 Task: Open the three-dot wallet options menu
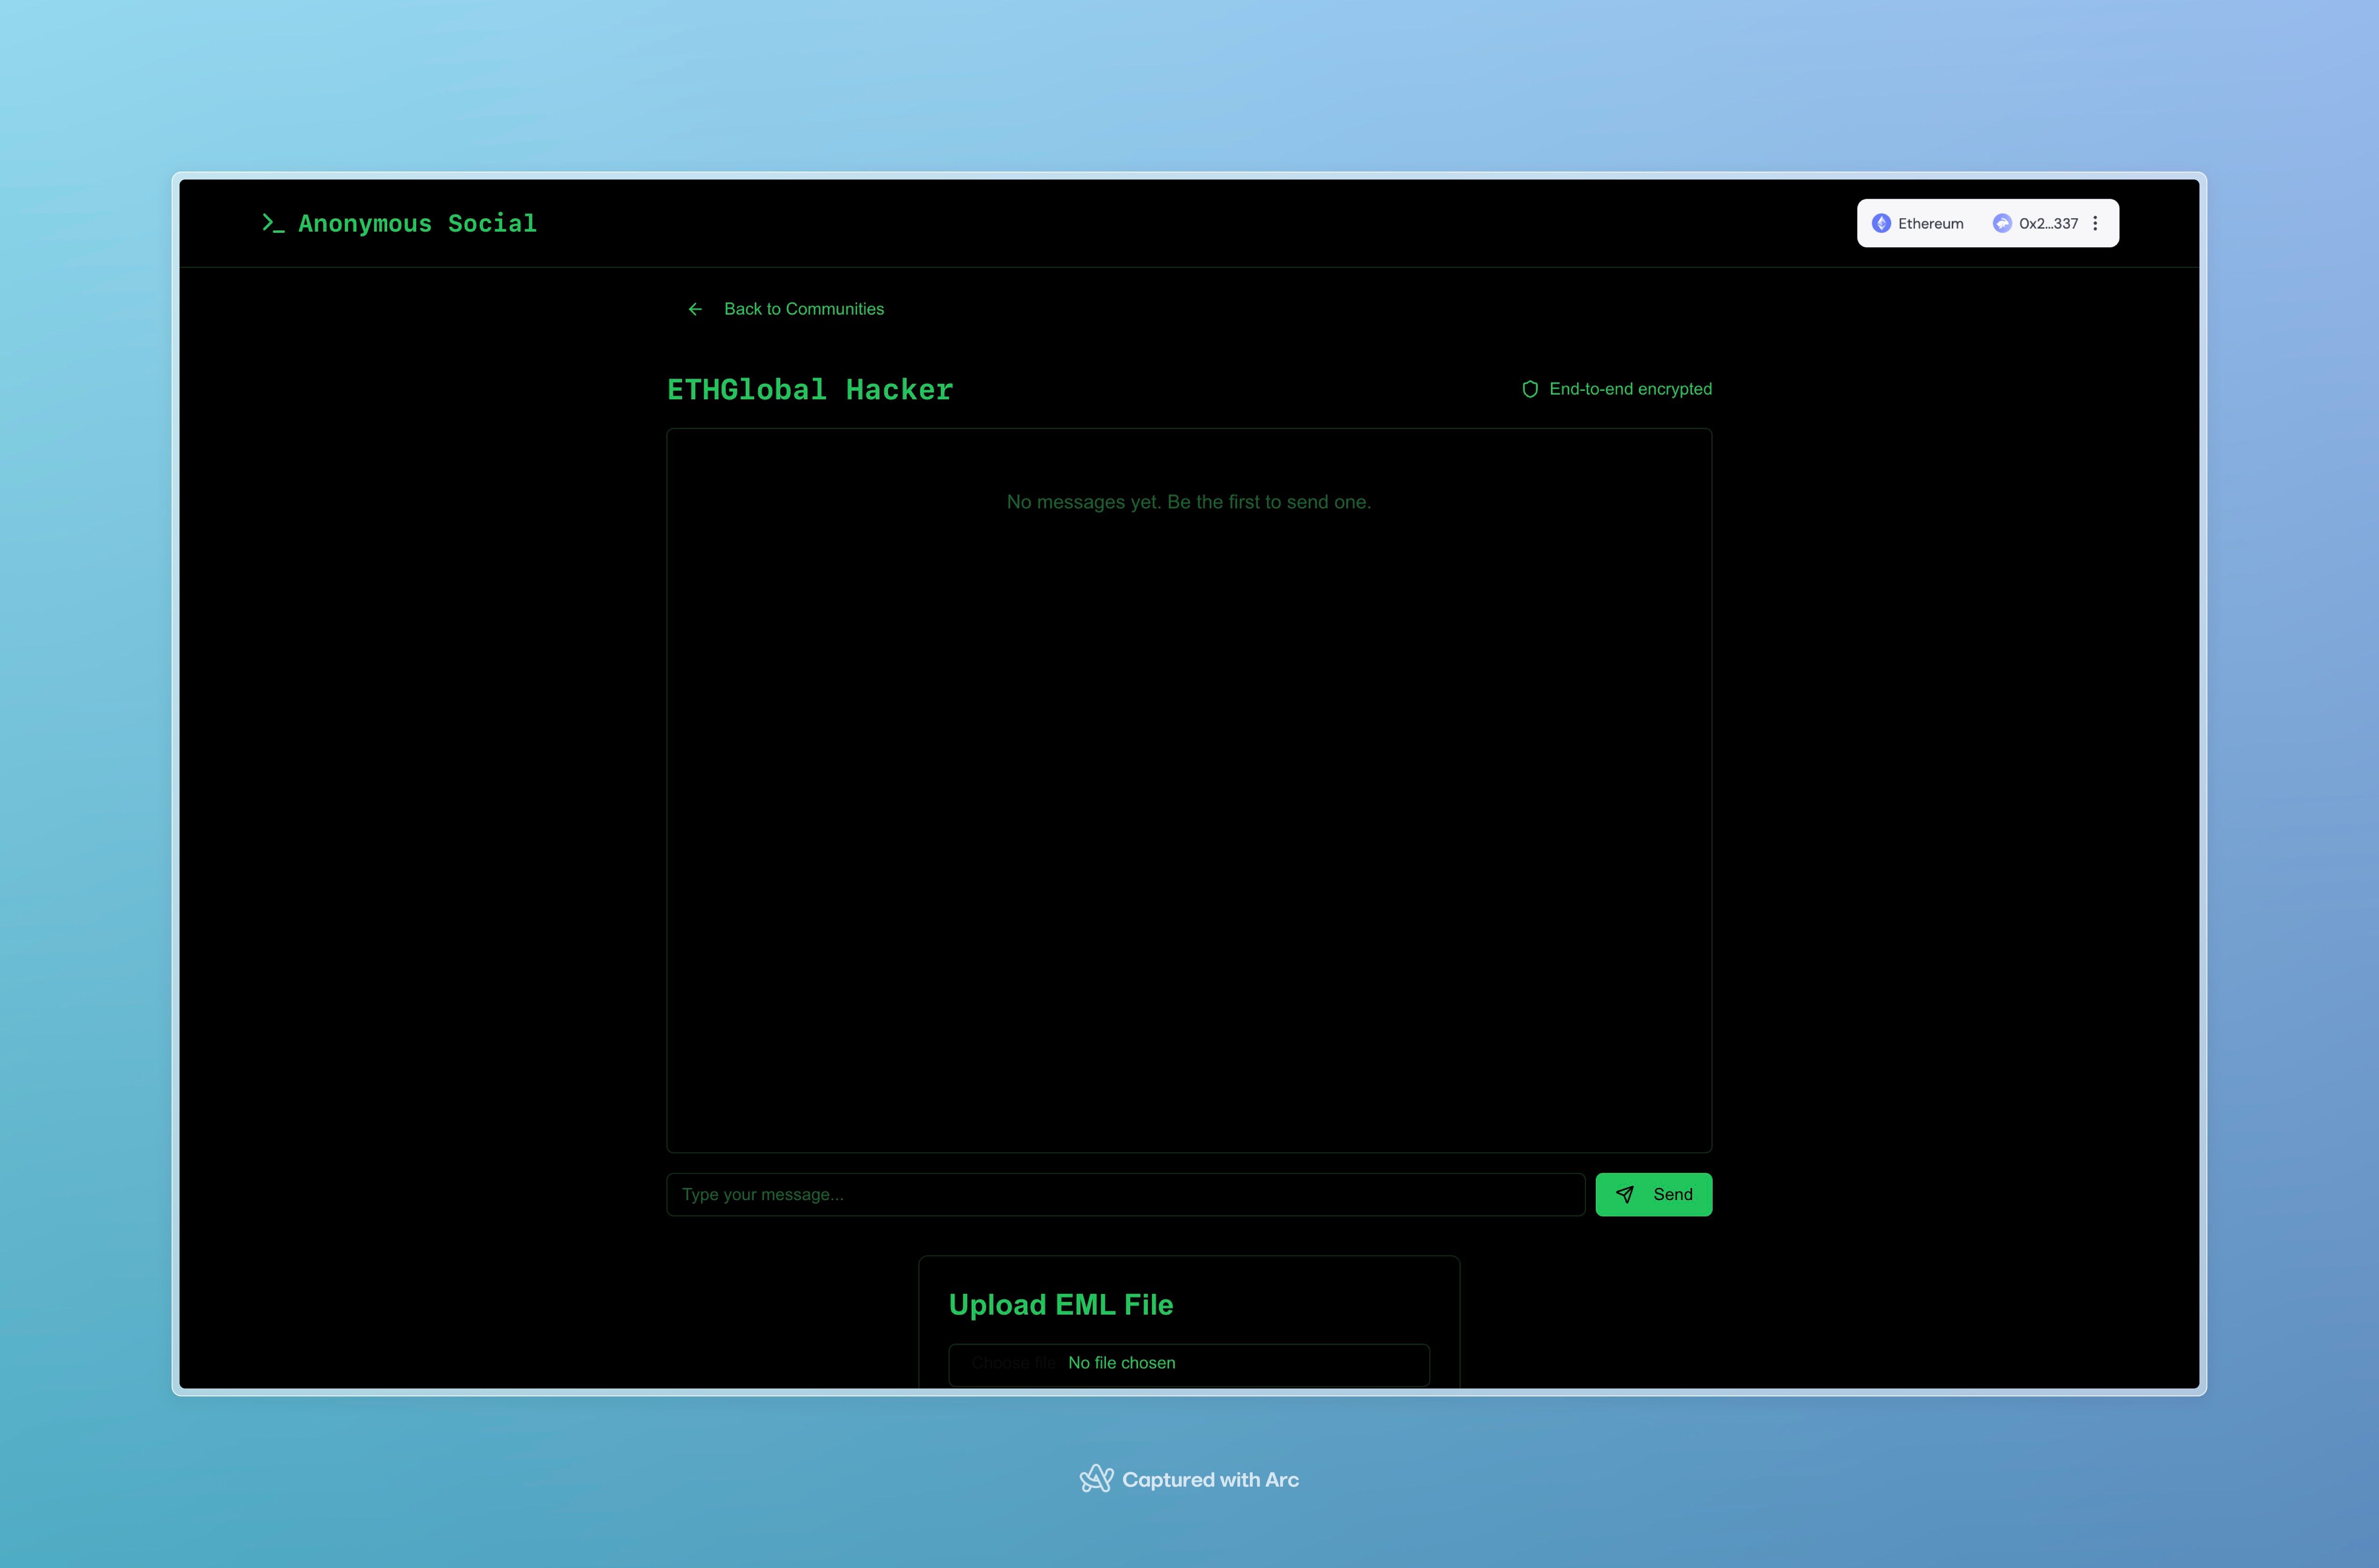pyautogui.click(x=2095, y=223)
